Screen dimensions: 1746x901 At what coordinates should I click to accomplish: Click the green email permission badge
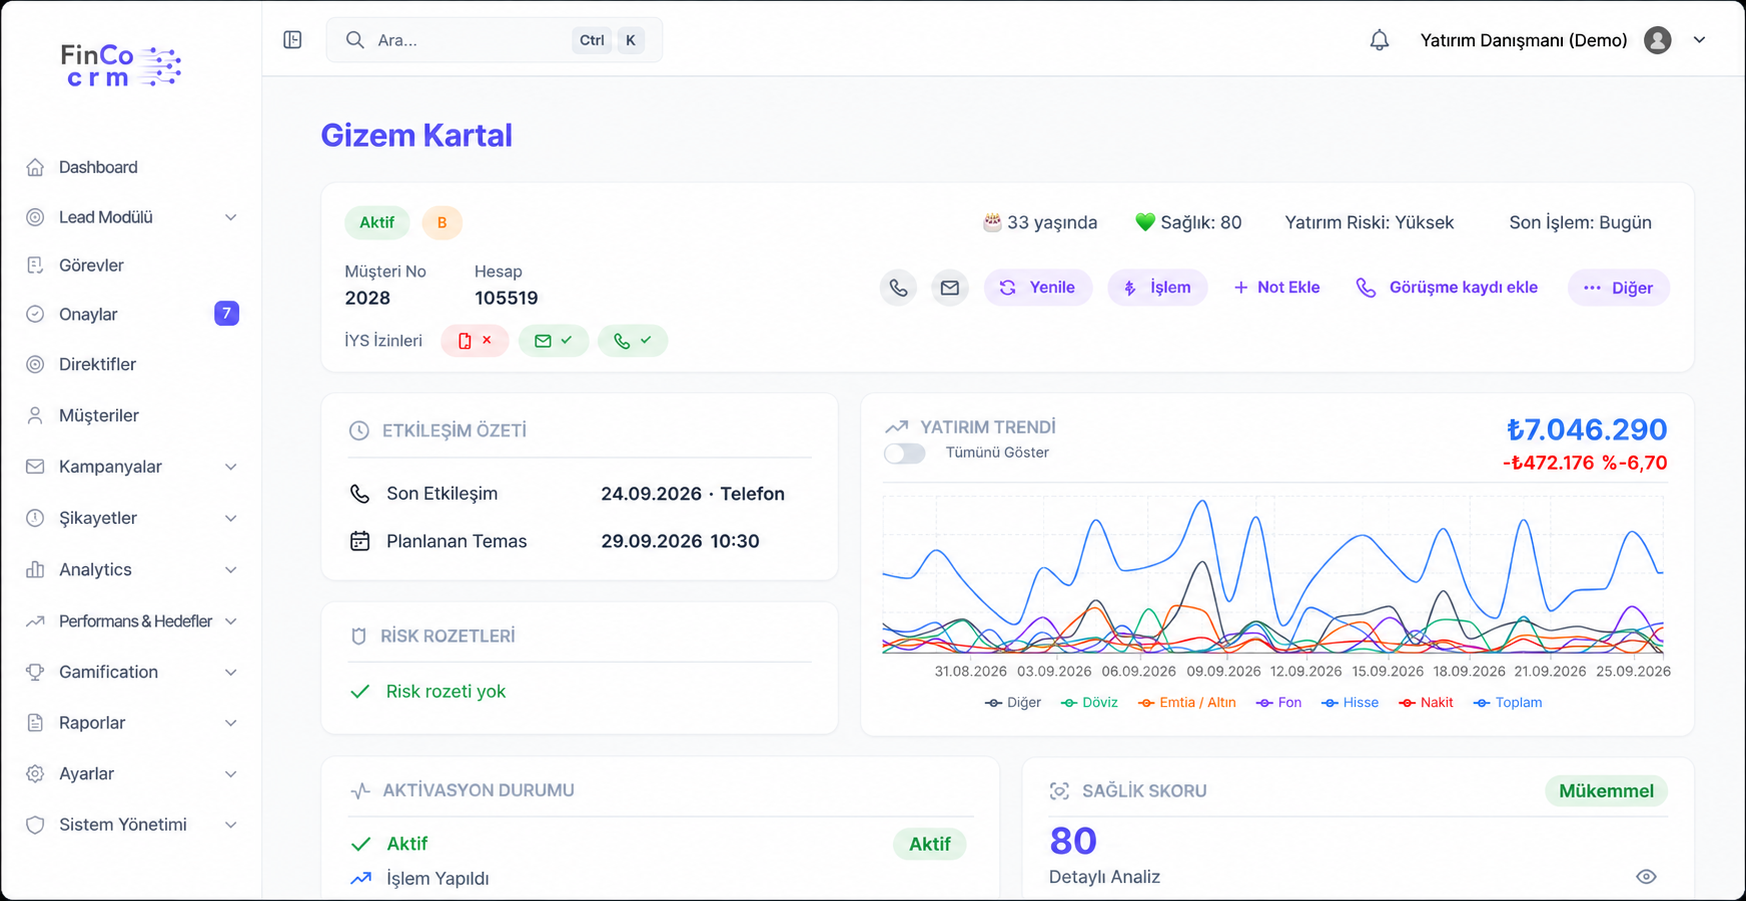point(553,341)
